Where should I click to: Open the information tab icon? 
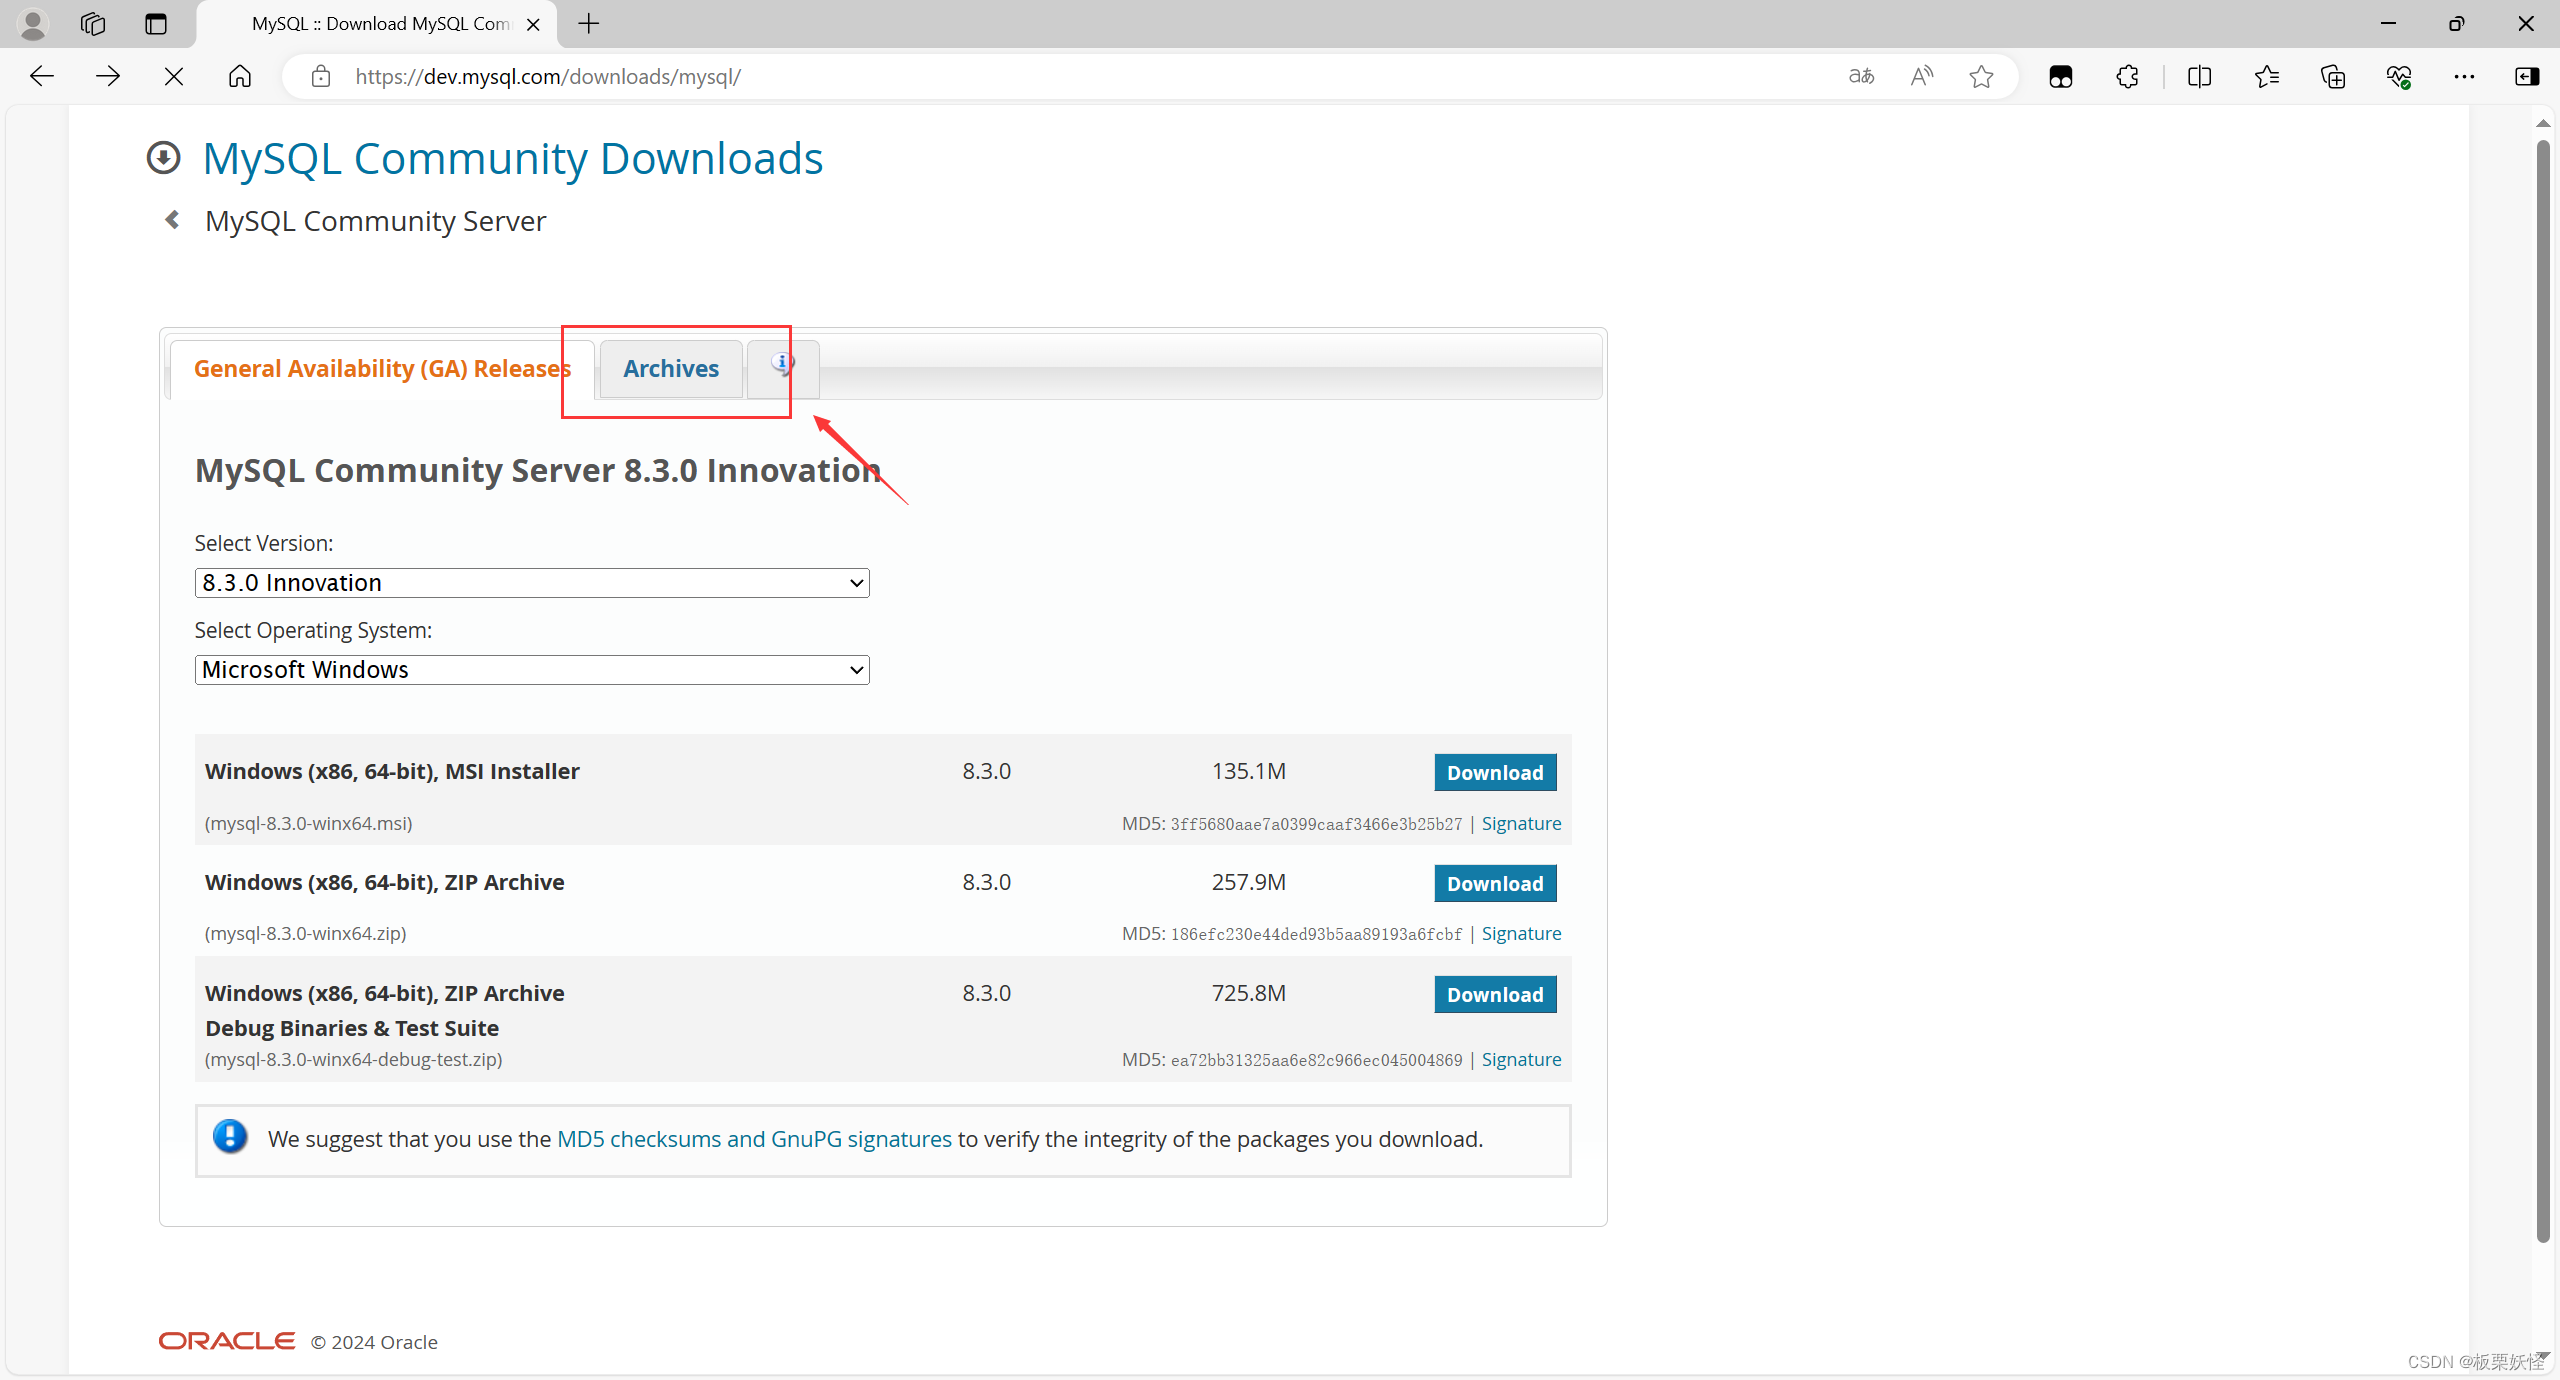783,365
